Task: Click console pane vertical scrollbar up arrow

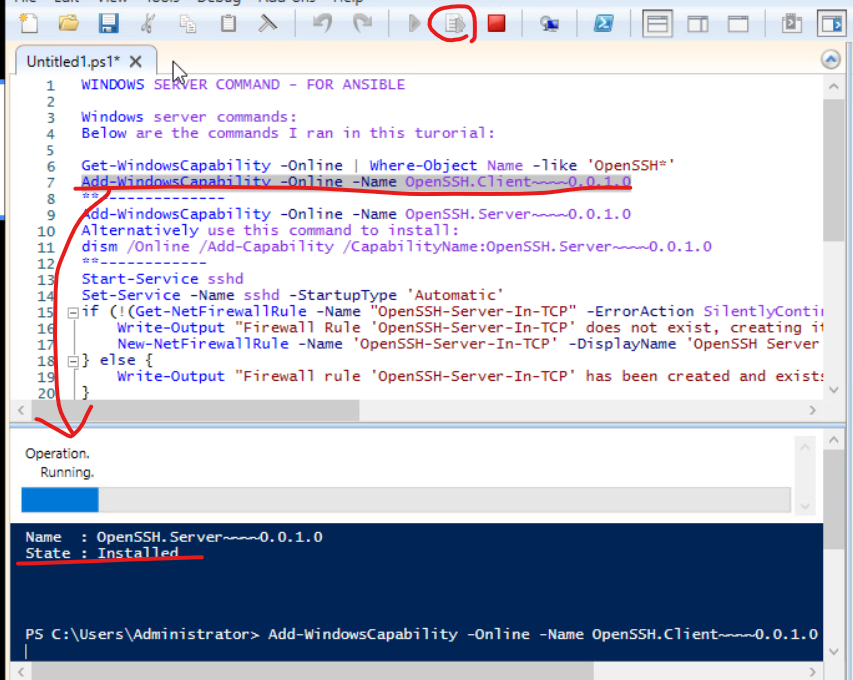Action: 833,440
